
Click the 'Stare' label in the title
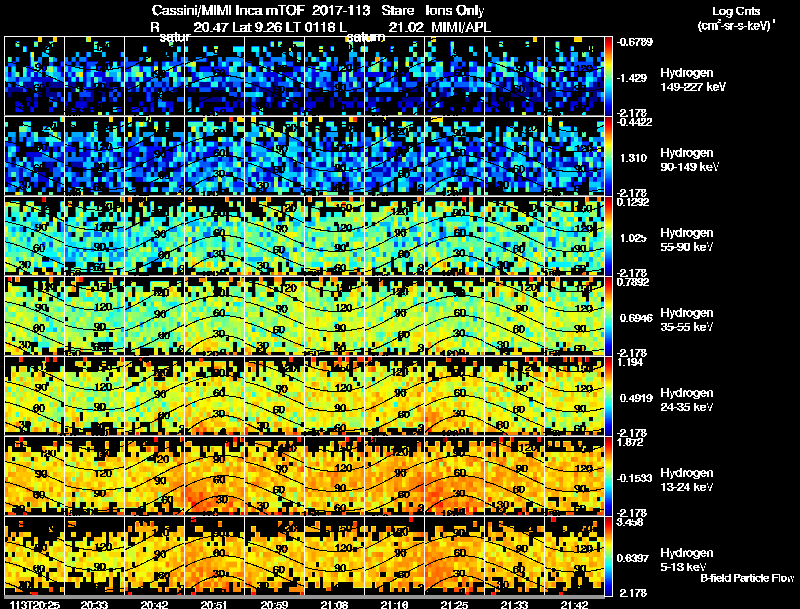pos(396,10)
